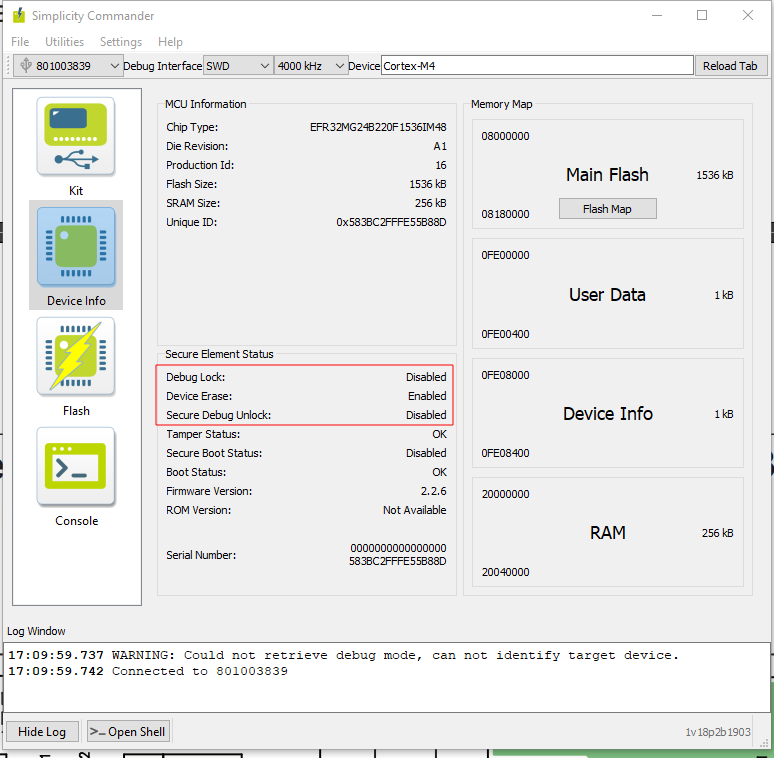This screenshot has height=758, width=774.
Task: Click the 20000000 RAM start address
Action: point(505,494)
